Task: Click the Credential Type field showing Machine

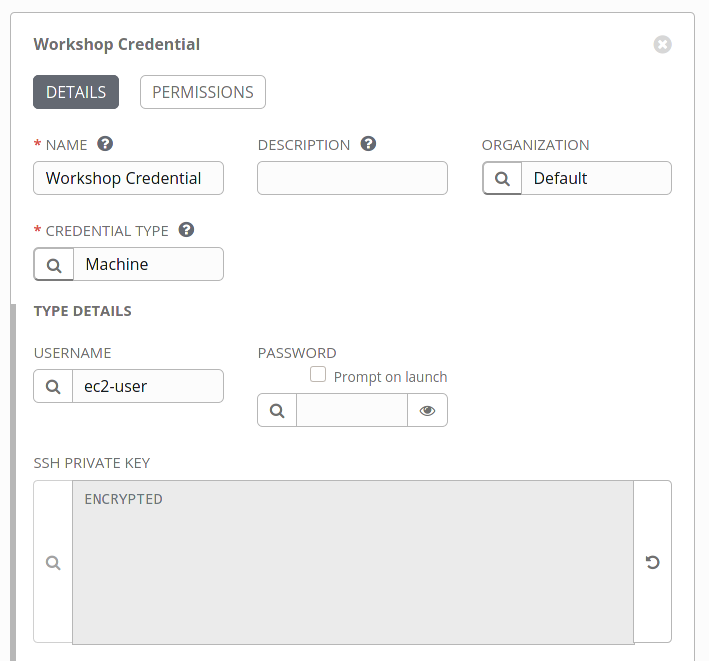Action: (148, 264)
